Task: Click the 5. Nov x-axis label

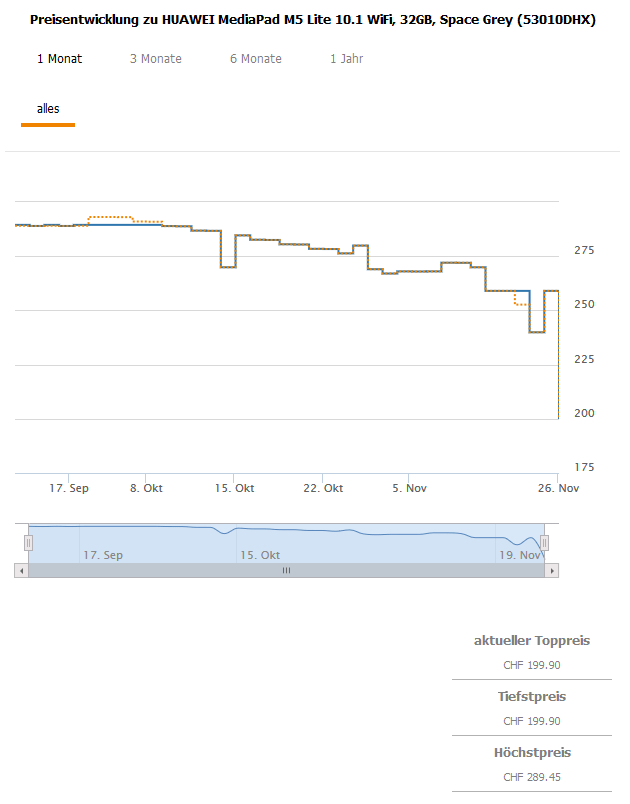Action: [x=410, y=488]
